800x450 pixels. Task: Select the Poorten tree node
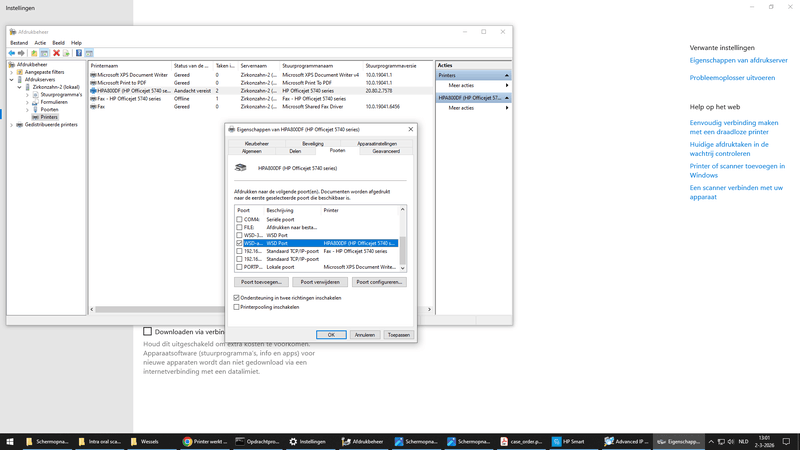(49, 109)
